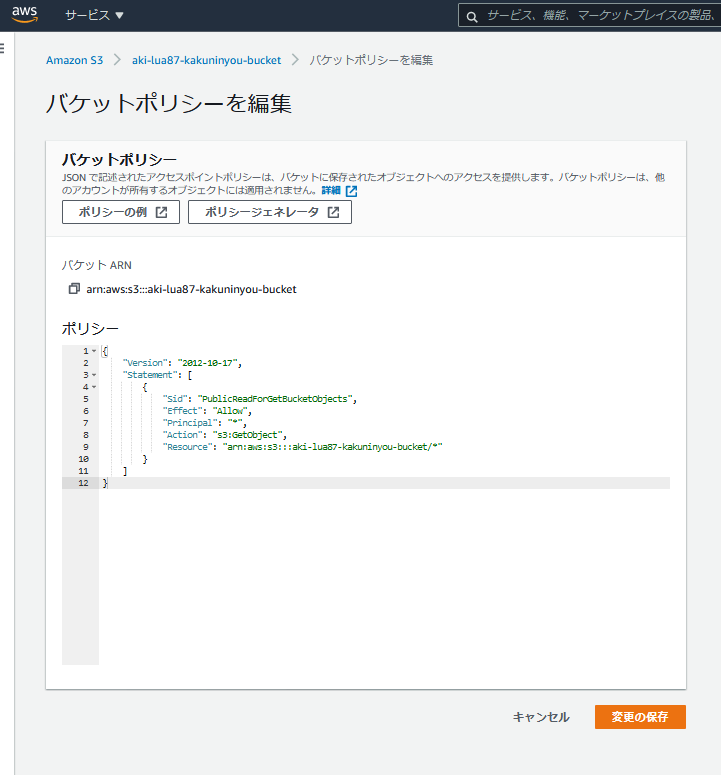Click the "Statement" key on line 3
The width and height of the screenshot is (721, 775).
coord(150,375)
